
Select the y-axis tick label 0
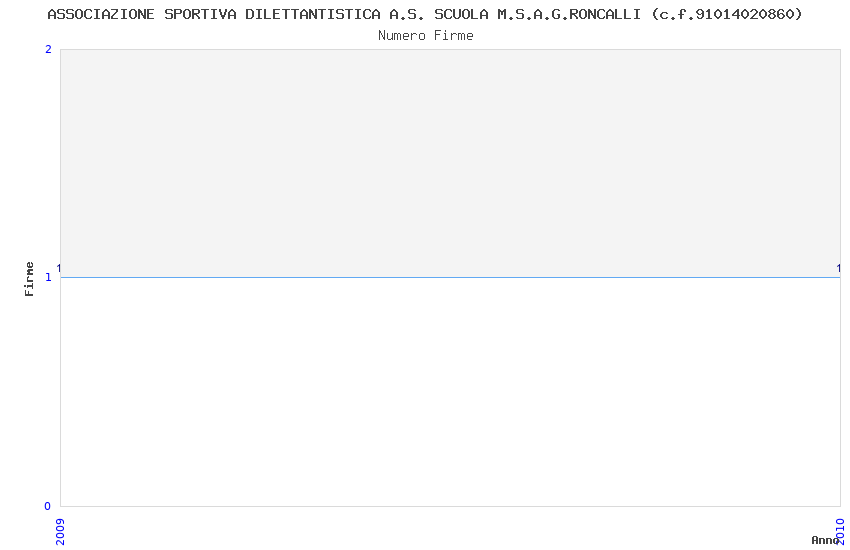pos(48,506)
